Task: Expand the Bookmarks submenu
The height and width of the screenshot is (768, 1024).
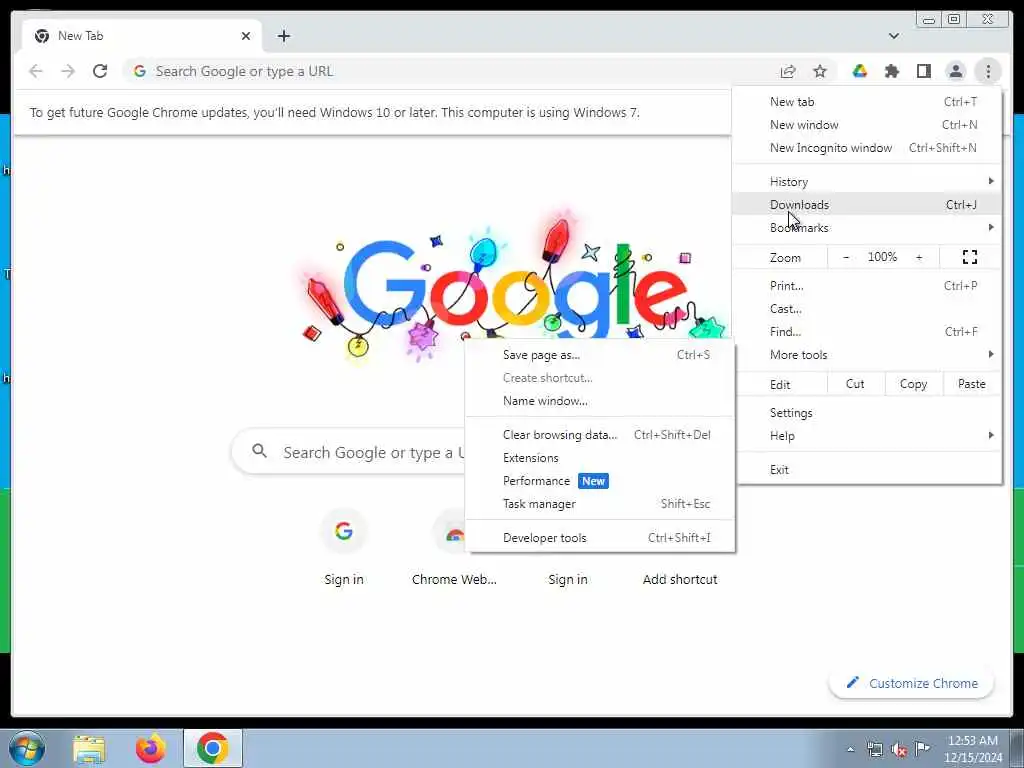Action: (x=867, y=227)
